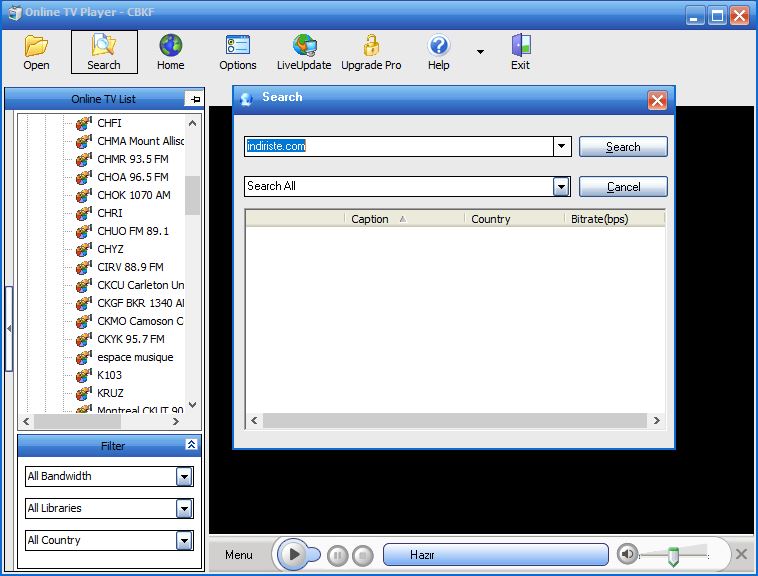The height and width of the screenshot is (576, 758).
Task: Sort results by the Country column header
Action: click(514, 219)
